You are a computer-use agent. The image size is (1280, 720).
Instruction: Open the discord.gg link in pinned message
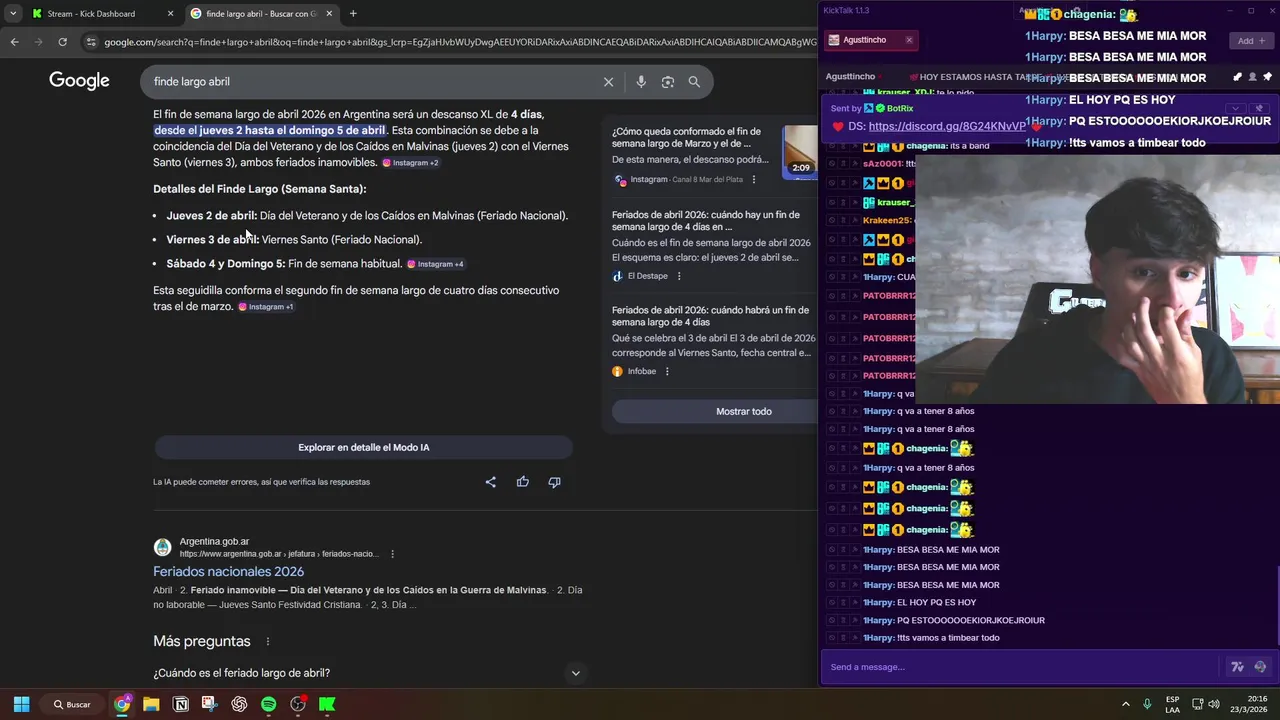point(947,126)
